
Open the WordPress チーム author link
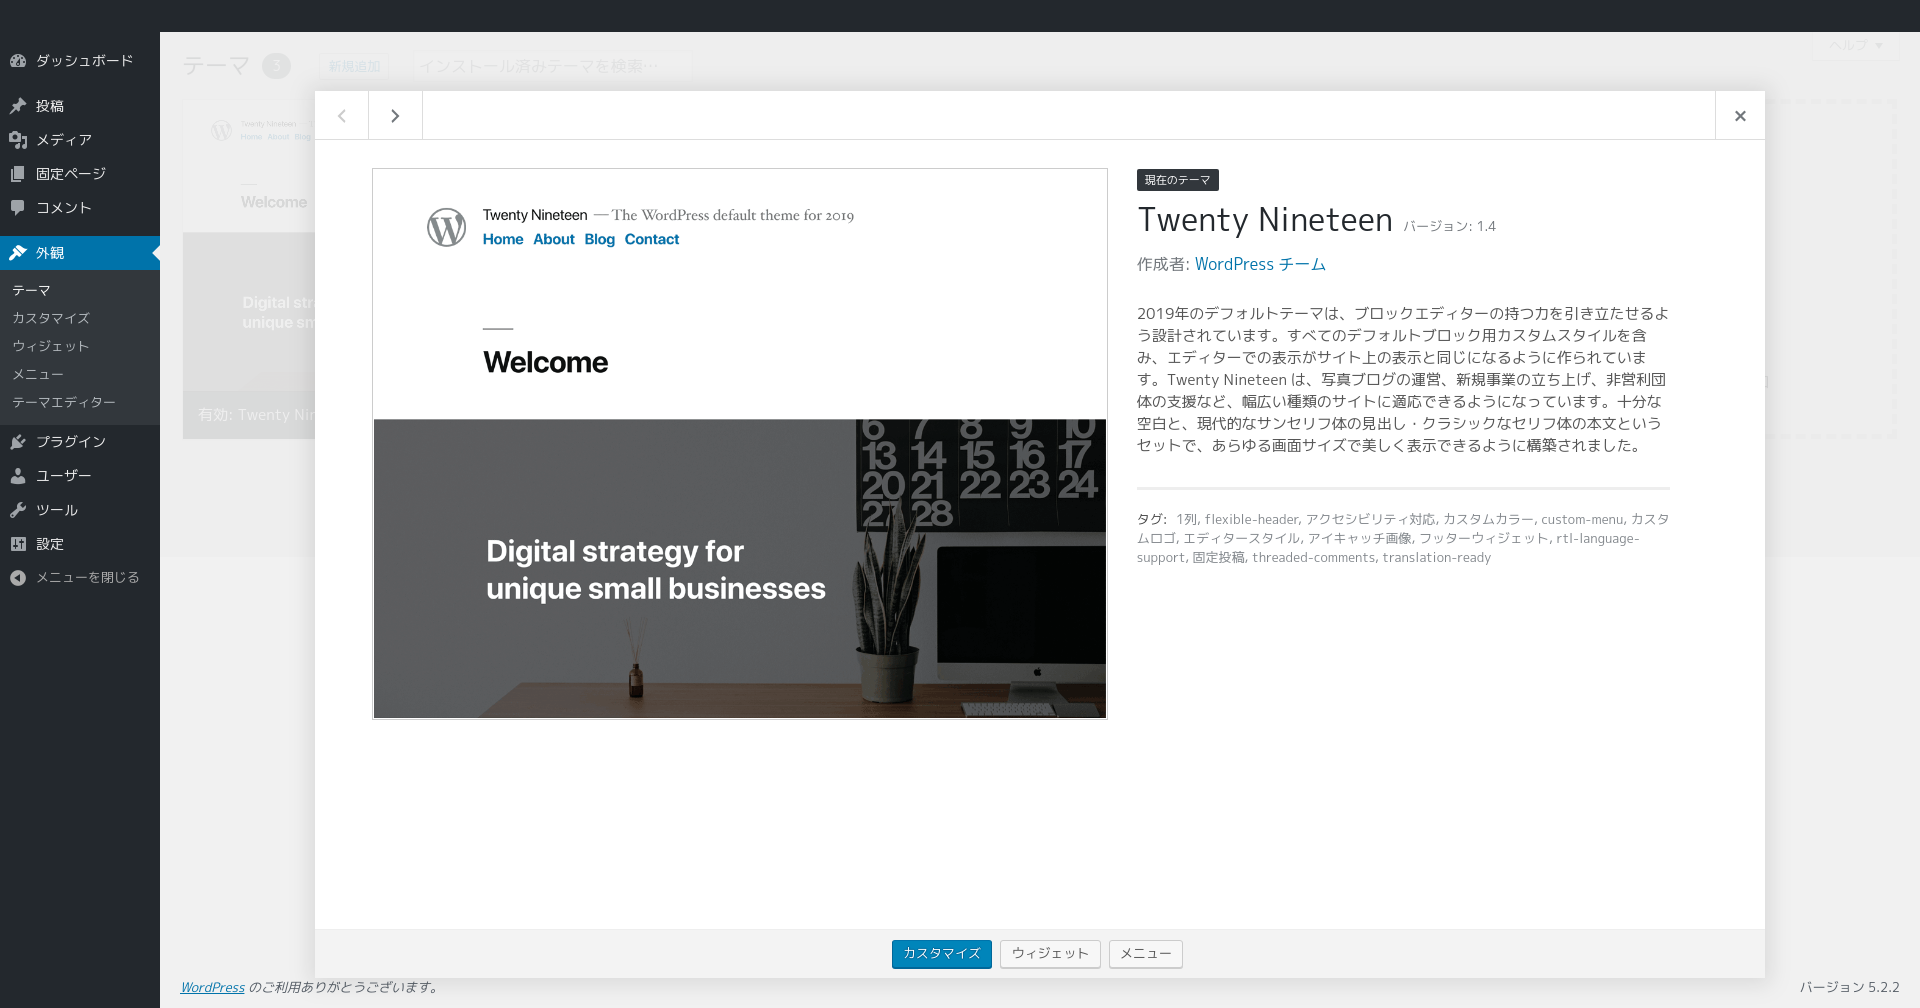[1260, 264]
